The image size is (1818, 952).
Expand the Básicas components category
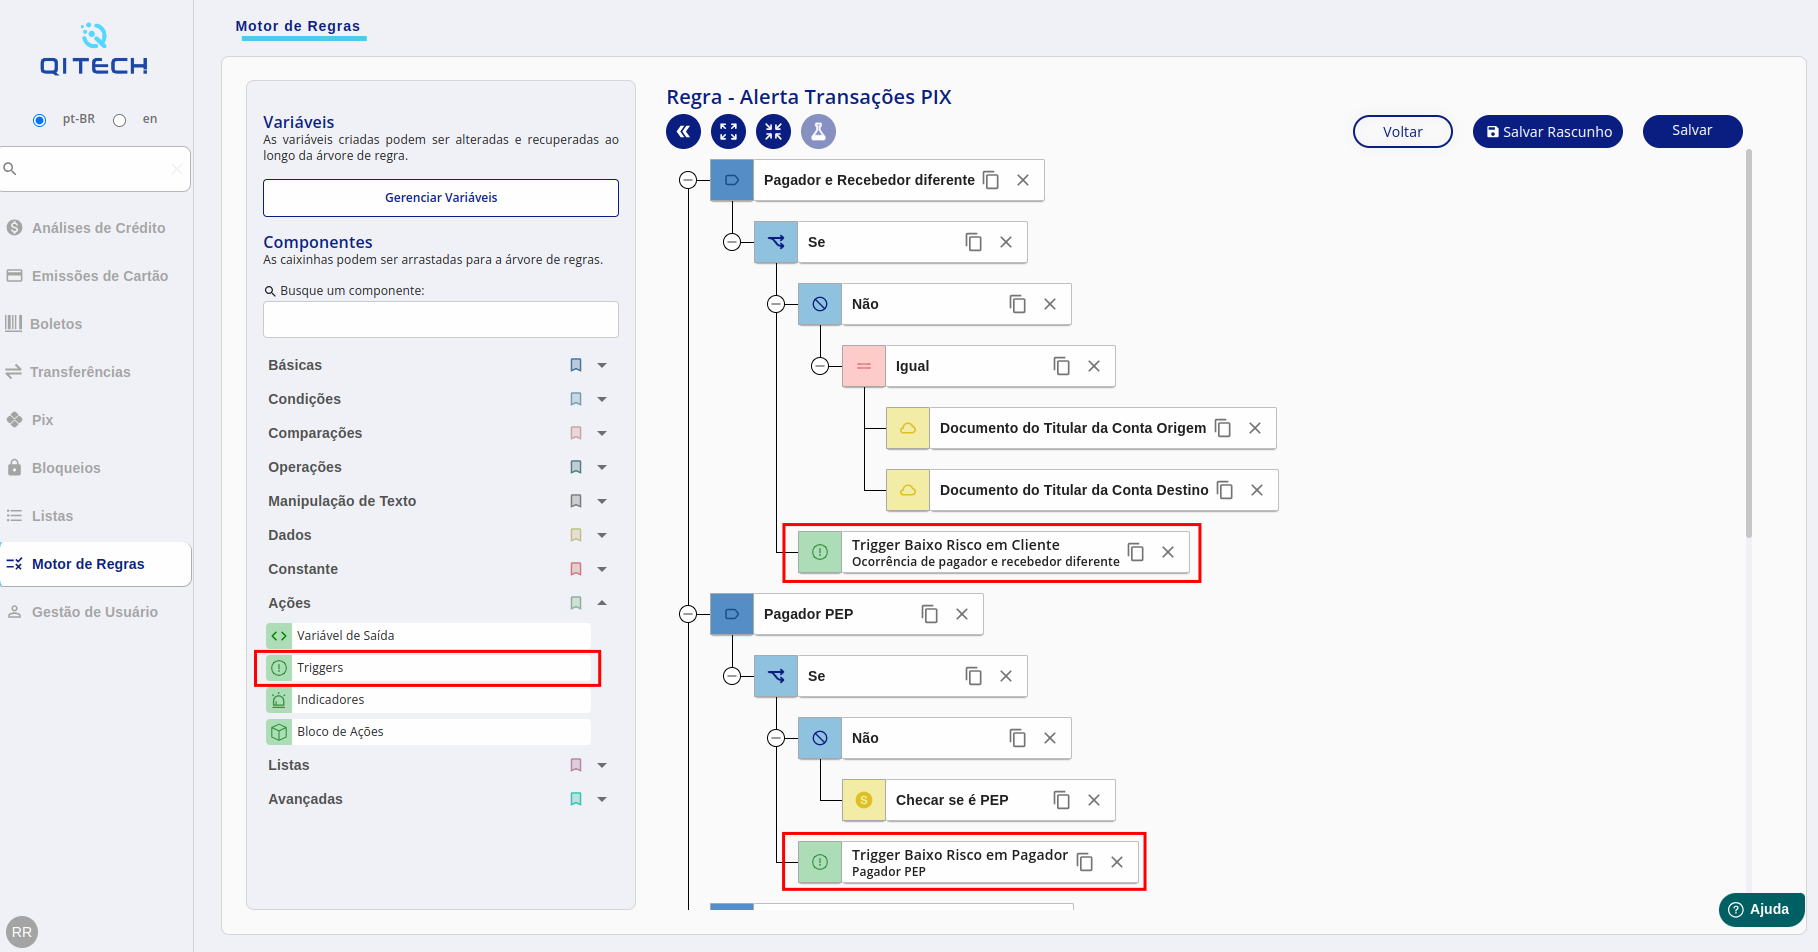tap(602, 365)
